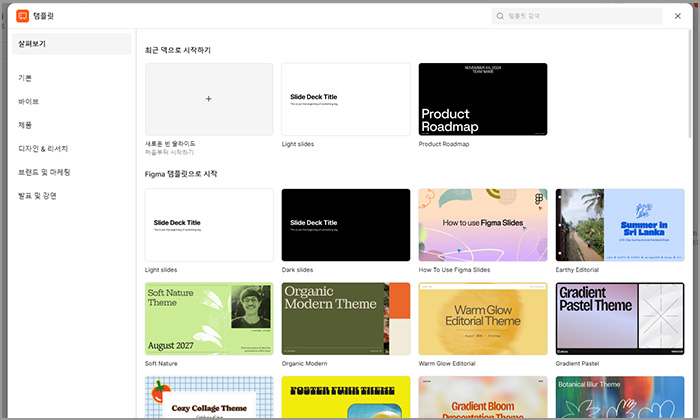The image size is (700, 420).
Task: Open recent Light slides deck thumbnail
Action: pyautogui.click(x=346, y=99)
